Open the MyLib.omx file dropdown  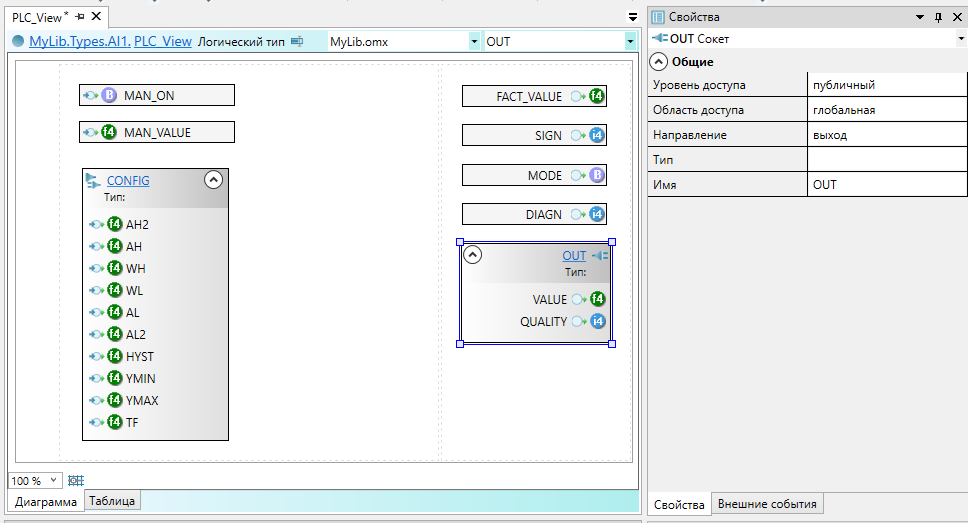click(x=473, y=42)
